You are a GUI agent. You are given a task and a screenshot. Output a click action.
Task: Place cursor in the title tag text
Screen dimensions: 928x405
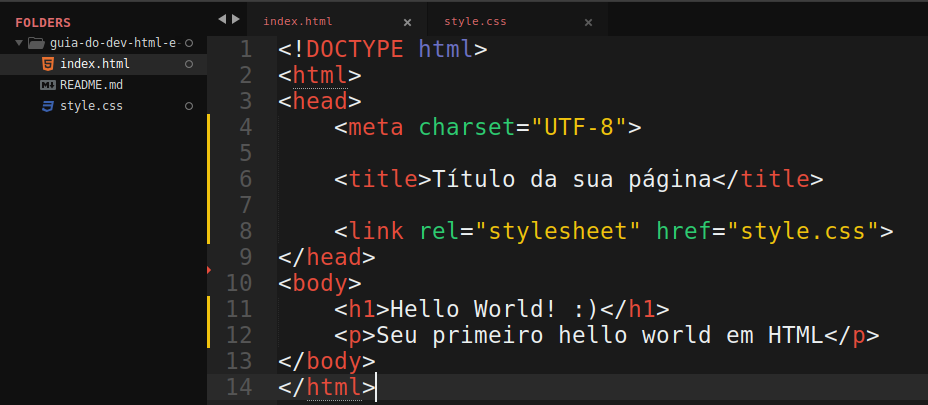point(572,179)
